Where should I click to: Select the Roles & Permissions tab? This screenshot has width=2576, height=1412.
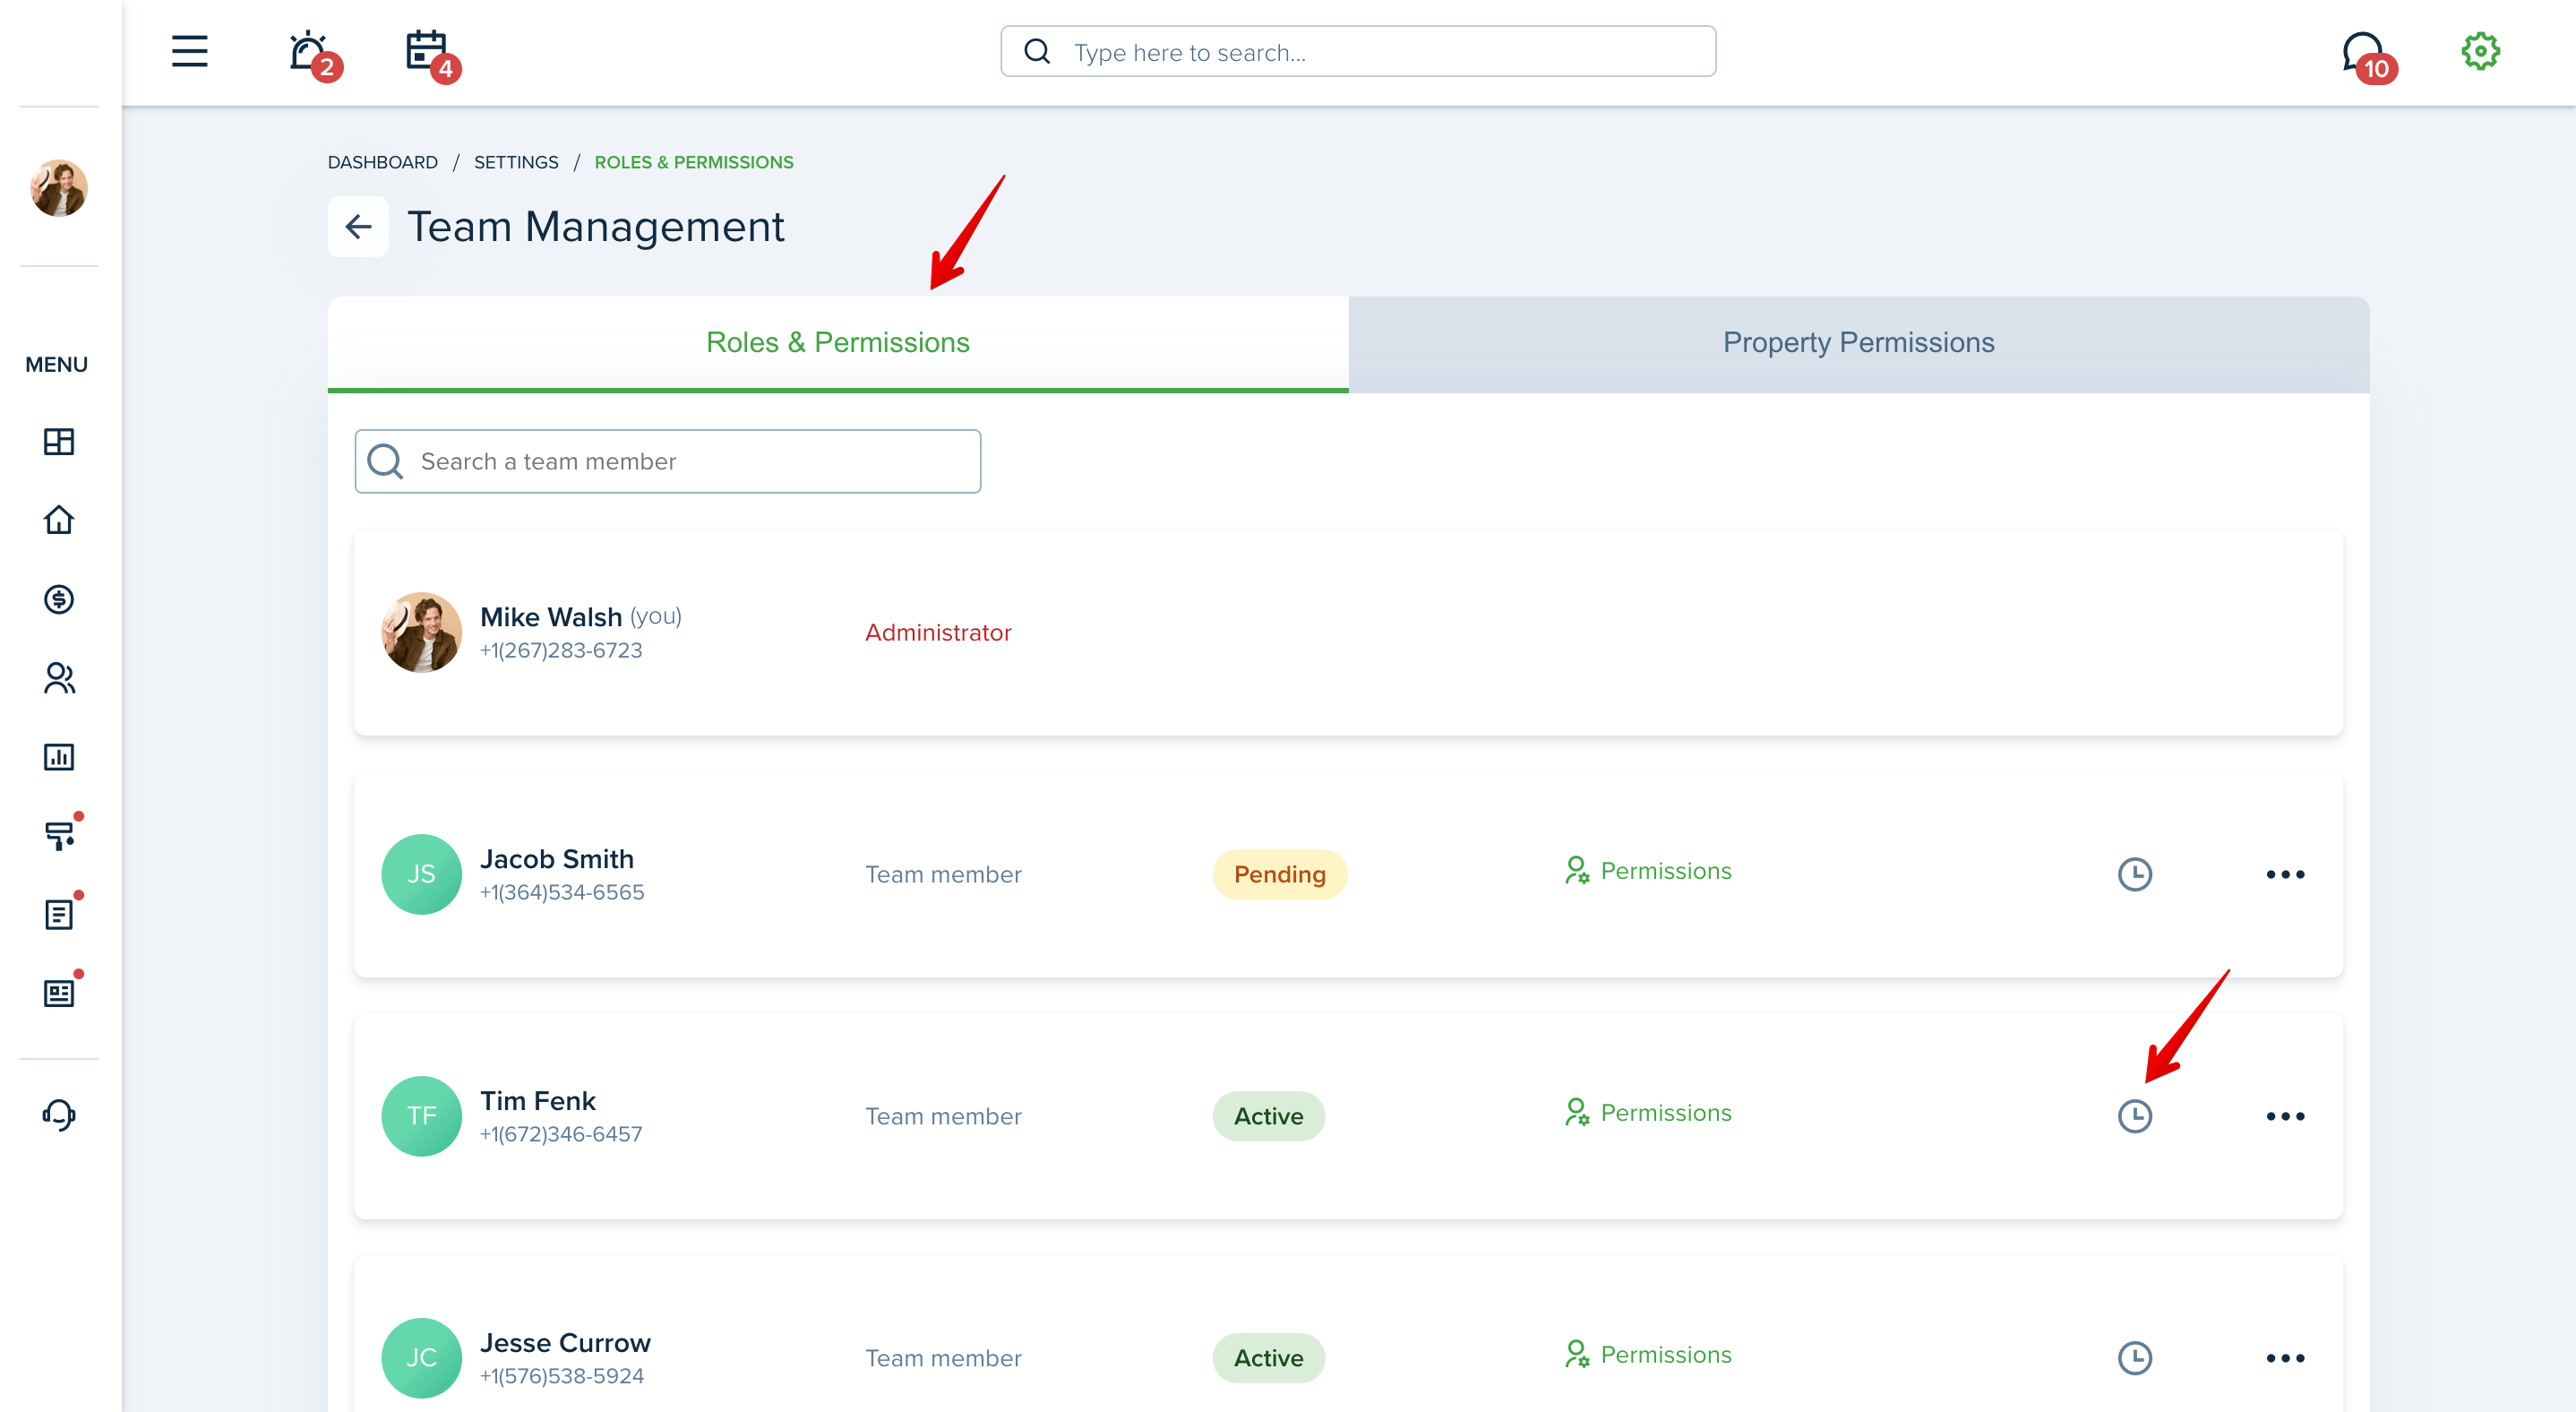pyautogui.click(x=838, y=343)
